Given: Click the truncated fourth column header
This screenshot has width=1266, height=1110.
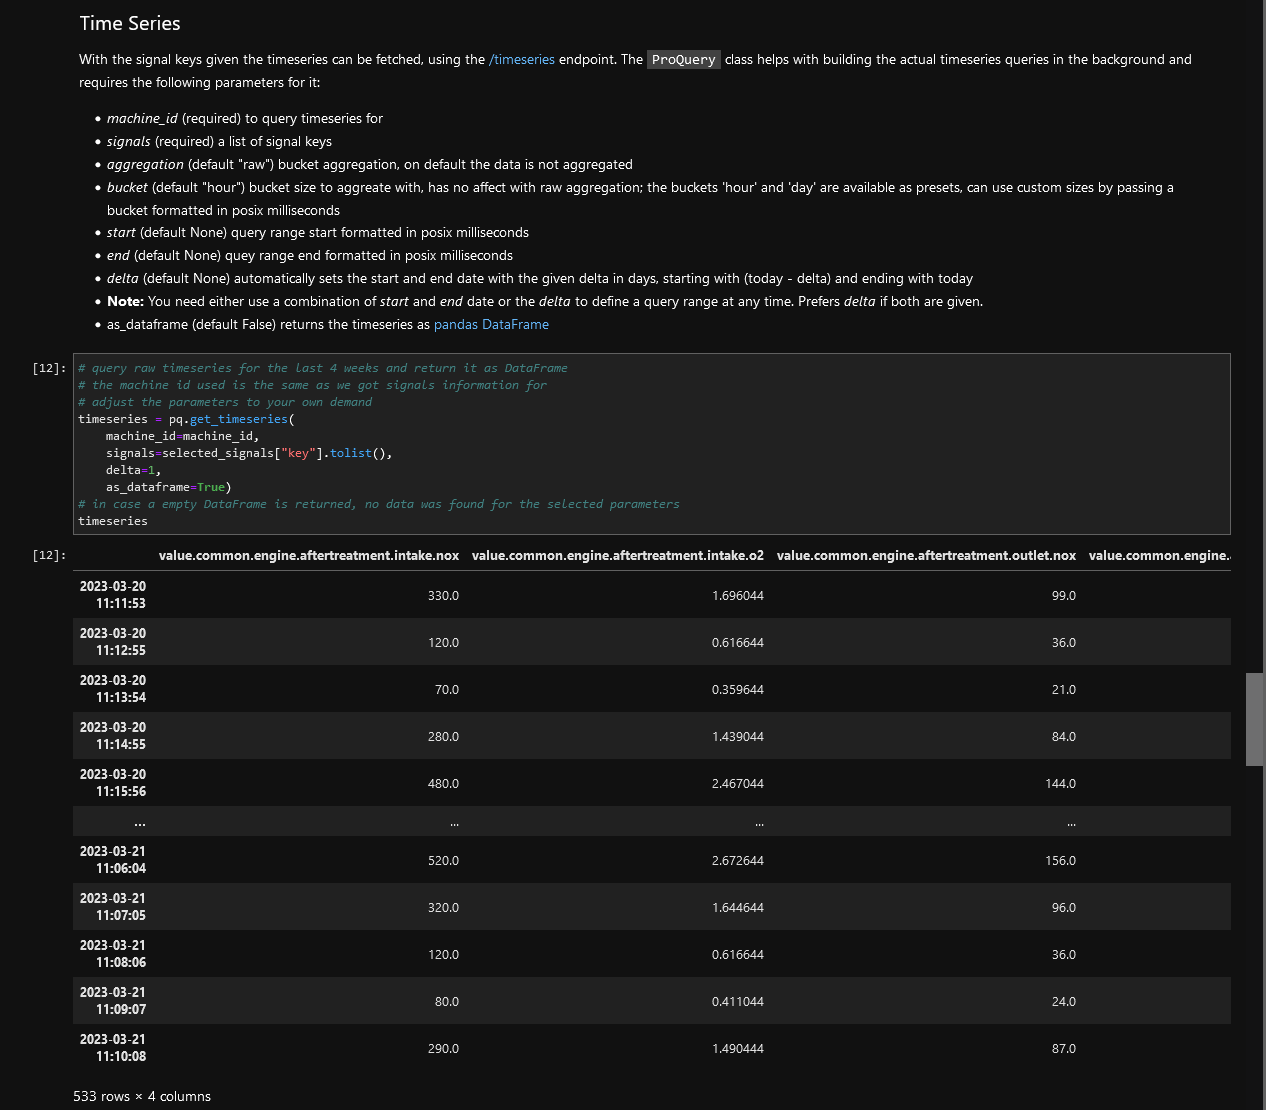Looking at the screenshot, I should 1158,556.
